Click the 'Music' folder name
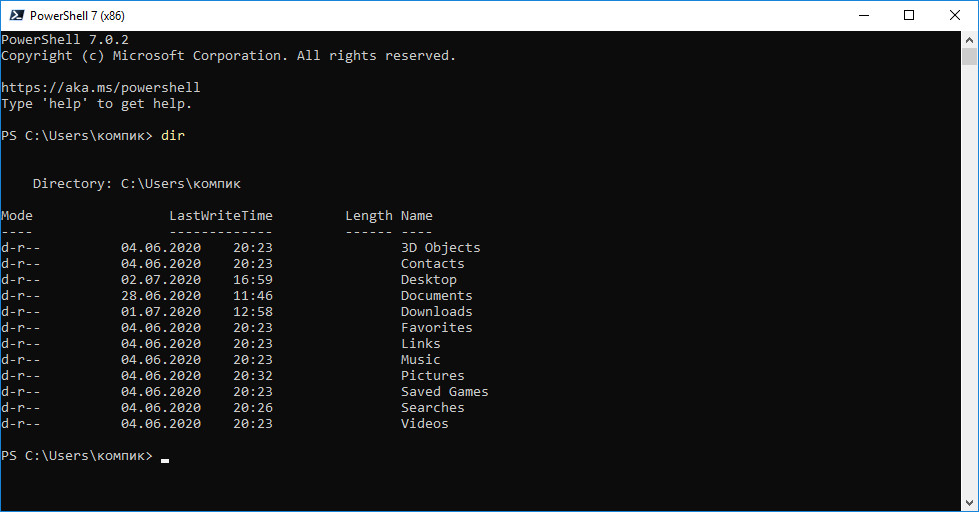The image size is (979, 512). tap(421, 360)
